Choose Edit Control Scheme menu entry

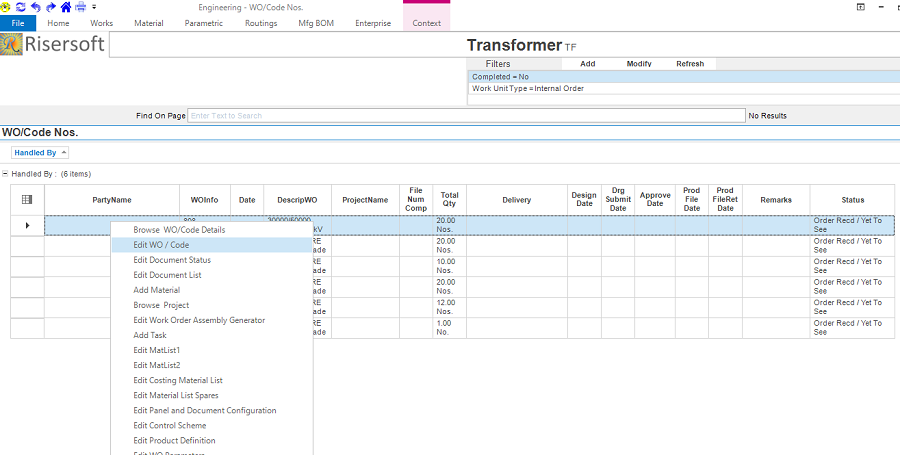click(212, 425)
